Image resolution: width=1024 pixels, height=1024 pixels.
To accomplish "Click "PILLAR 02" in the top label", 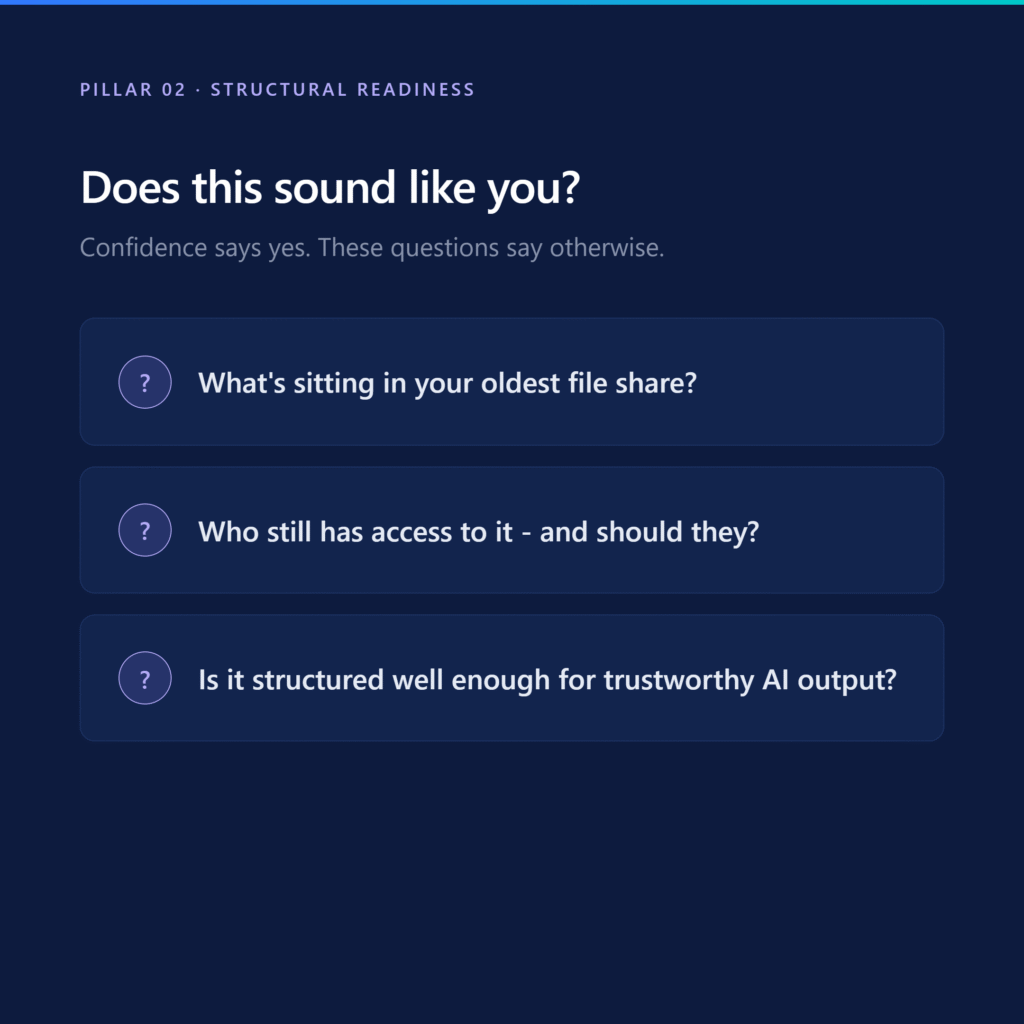I will [x=133, y=89].
